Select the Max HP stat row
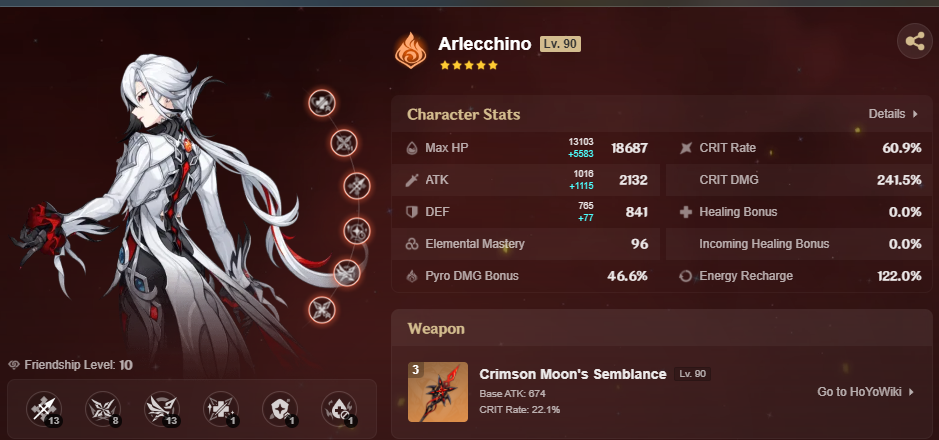Viewport: 939px width, 440px height. 526,148
